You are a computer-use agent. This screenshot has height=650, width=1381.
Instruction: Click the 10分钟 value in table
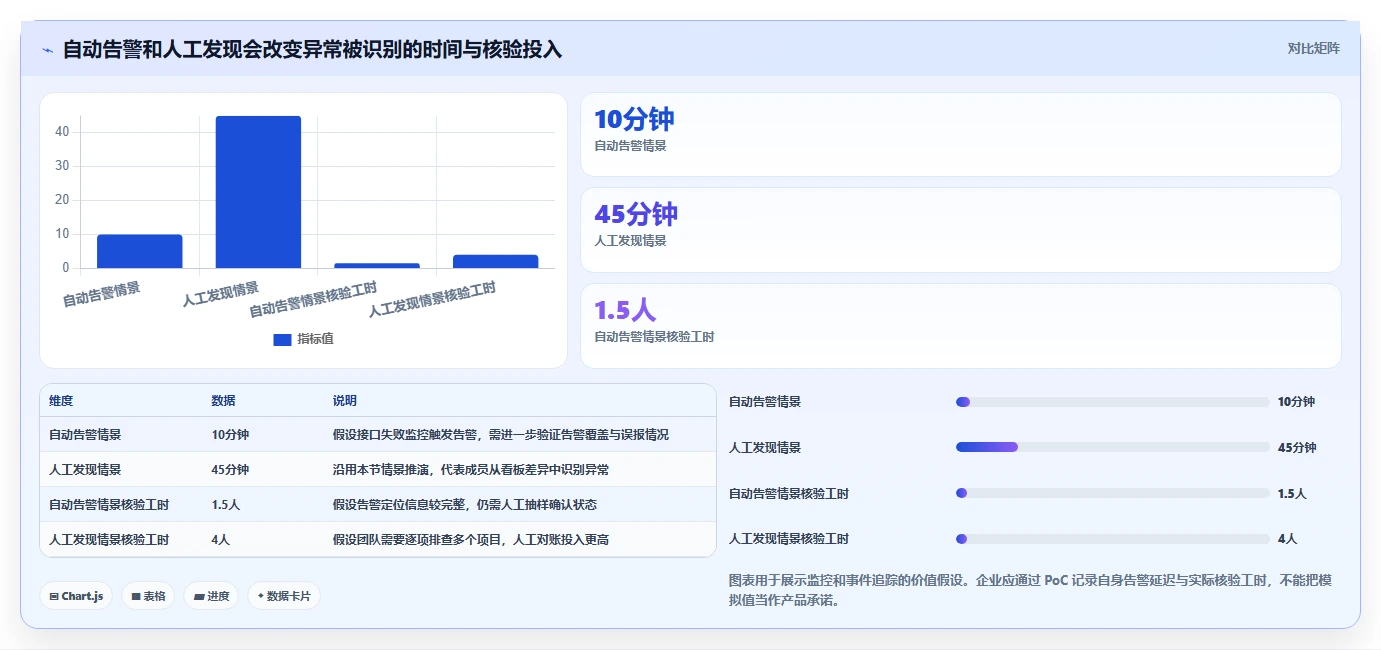[x=230, y=435]
